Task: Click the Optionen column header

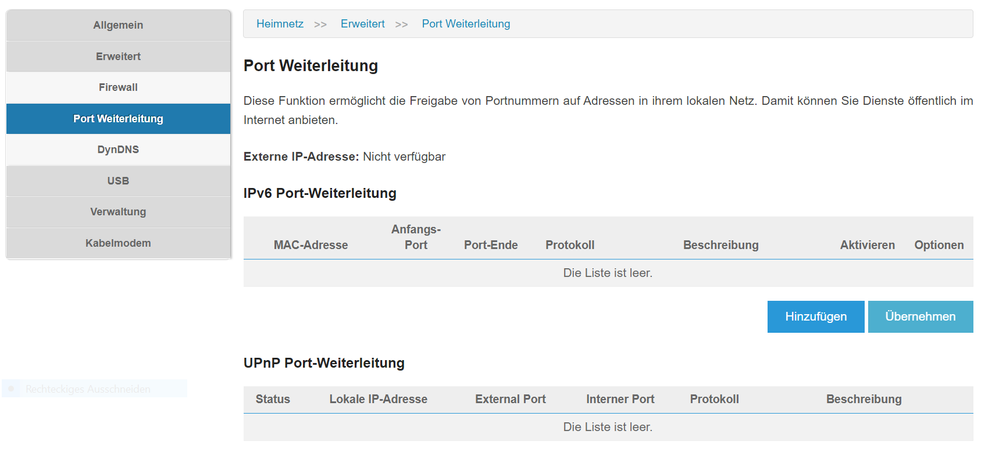Action: (x=939, y=245)
